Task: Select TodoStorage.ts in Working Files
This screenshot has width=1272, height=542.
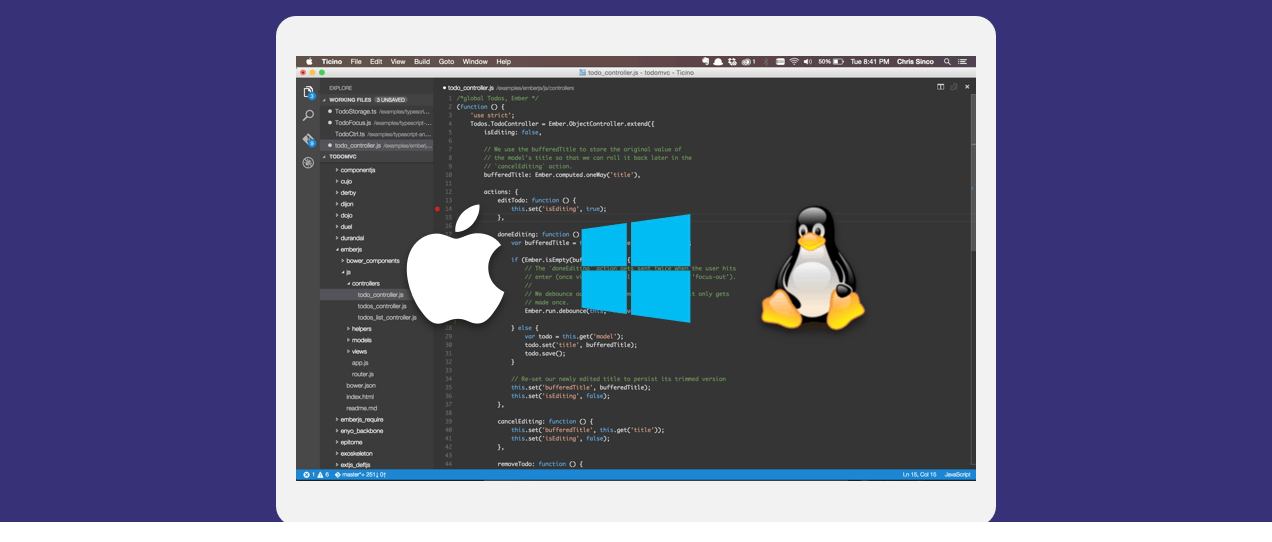Action: pos(377,111)
